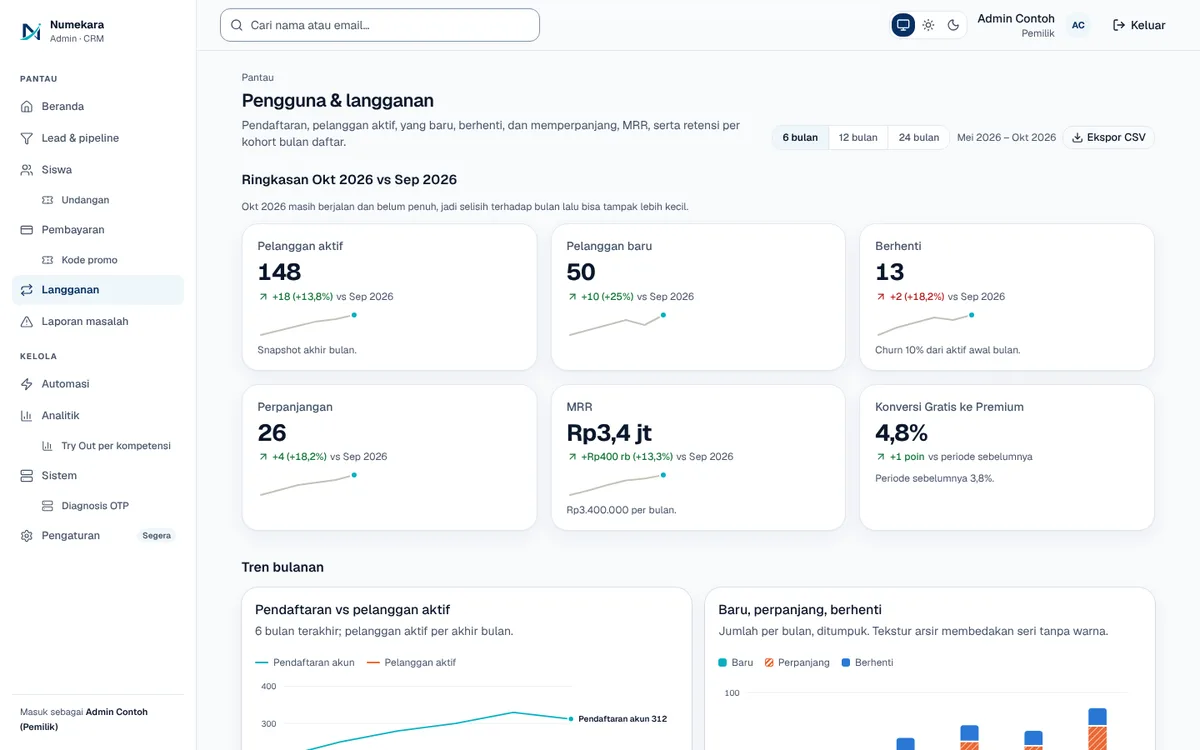Click Rp3.400.000 per bulan note

pos(621,510)
